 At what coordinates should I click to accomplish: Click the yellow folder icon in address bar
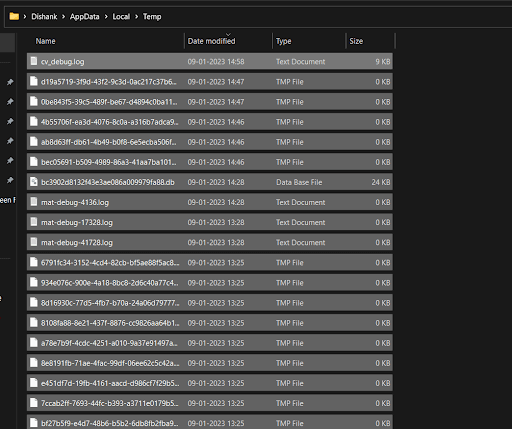pos(14,16)
